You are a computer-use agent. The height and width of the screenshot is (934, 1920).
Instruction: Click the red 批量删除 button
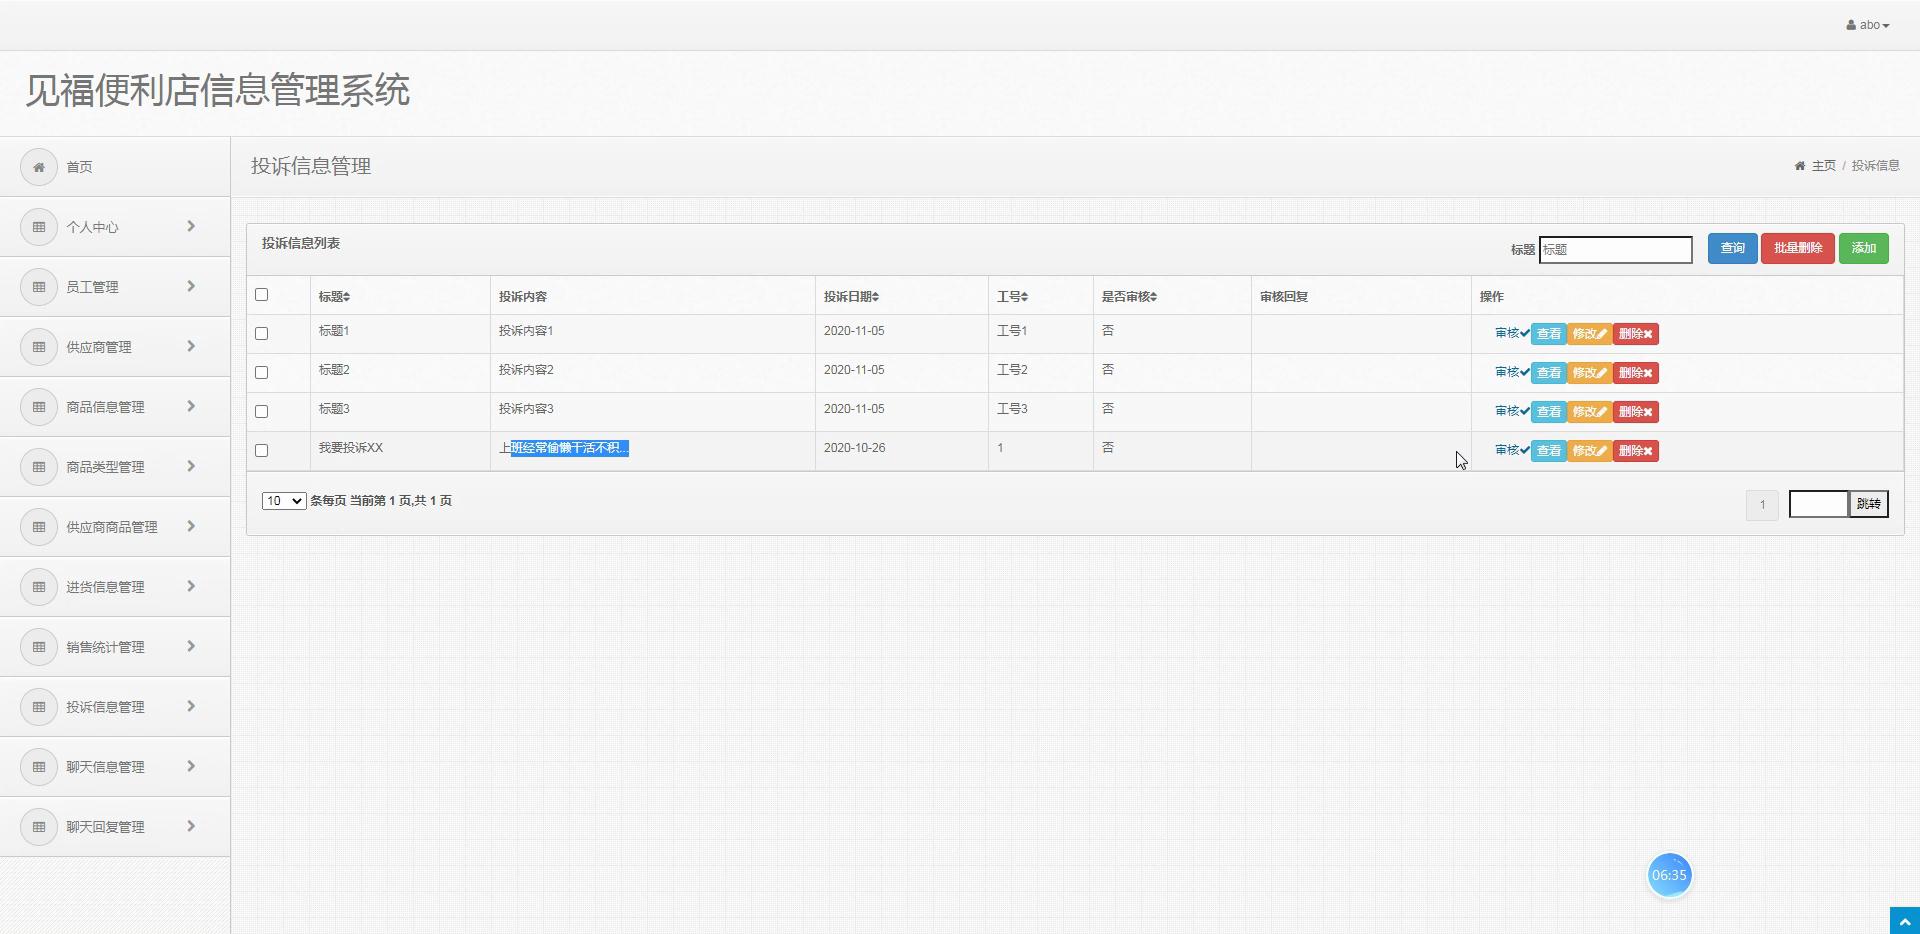click(x=1797, y=248)
